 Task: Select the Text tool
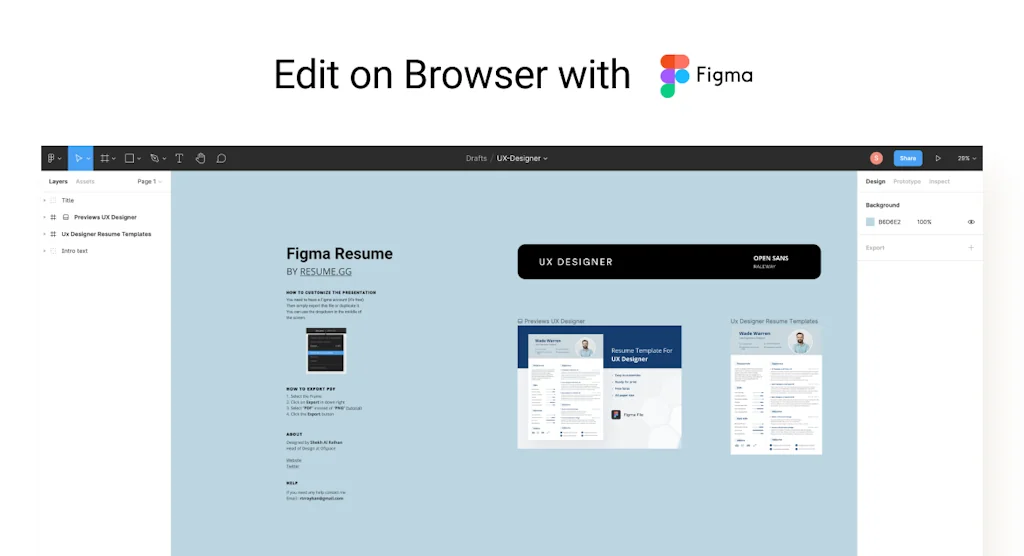[179, 158]
